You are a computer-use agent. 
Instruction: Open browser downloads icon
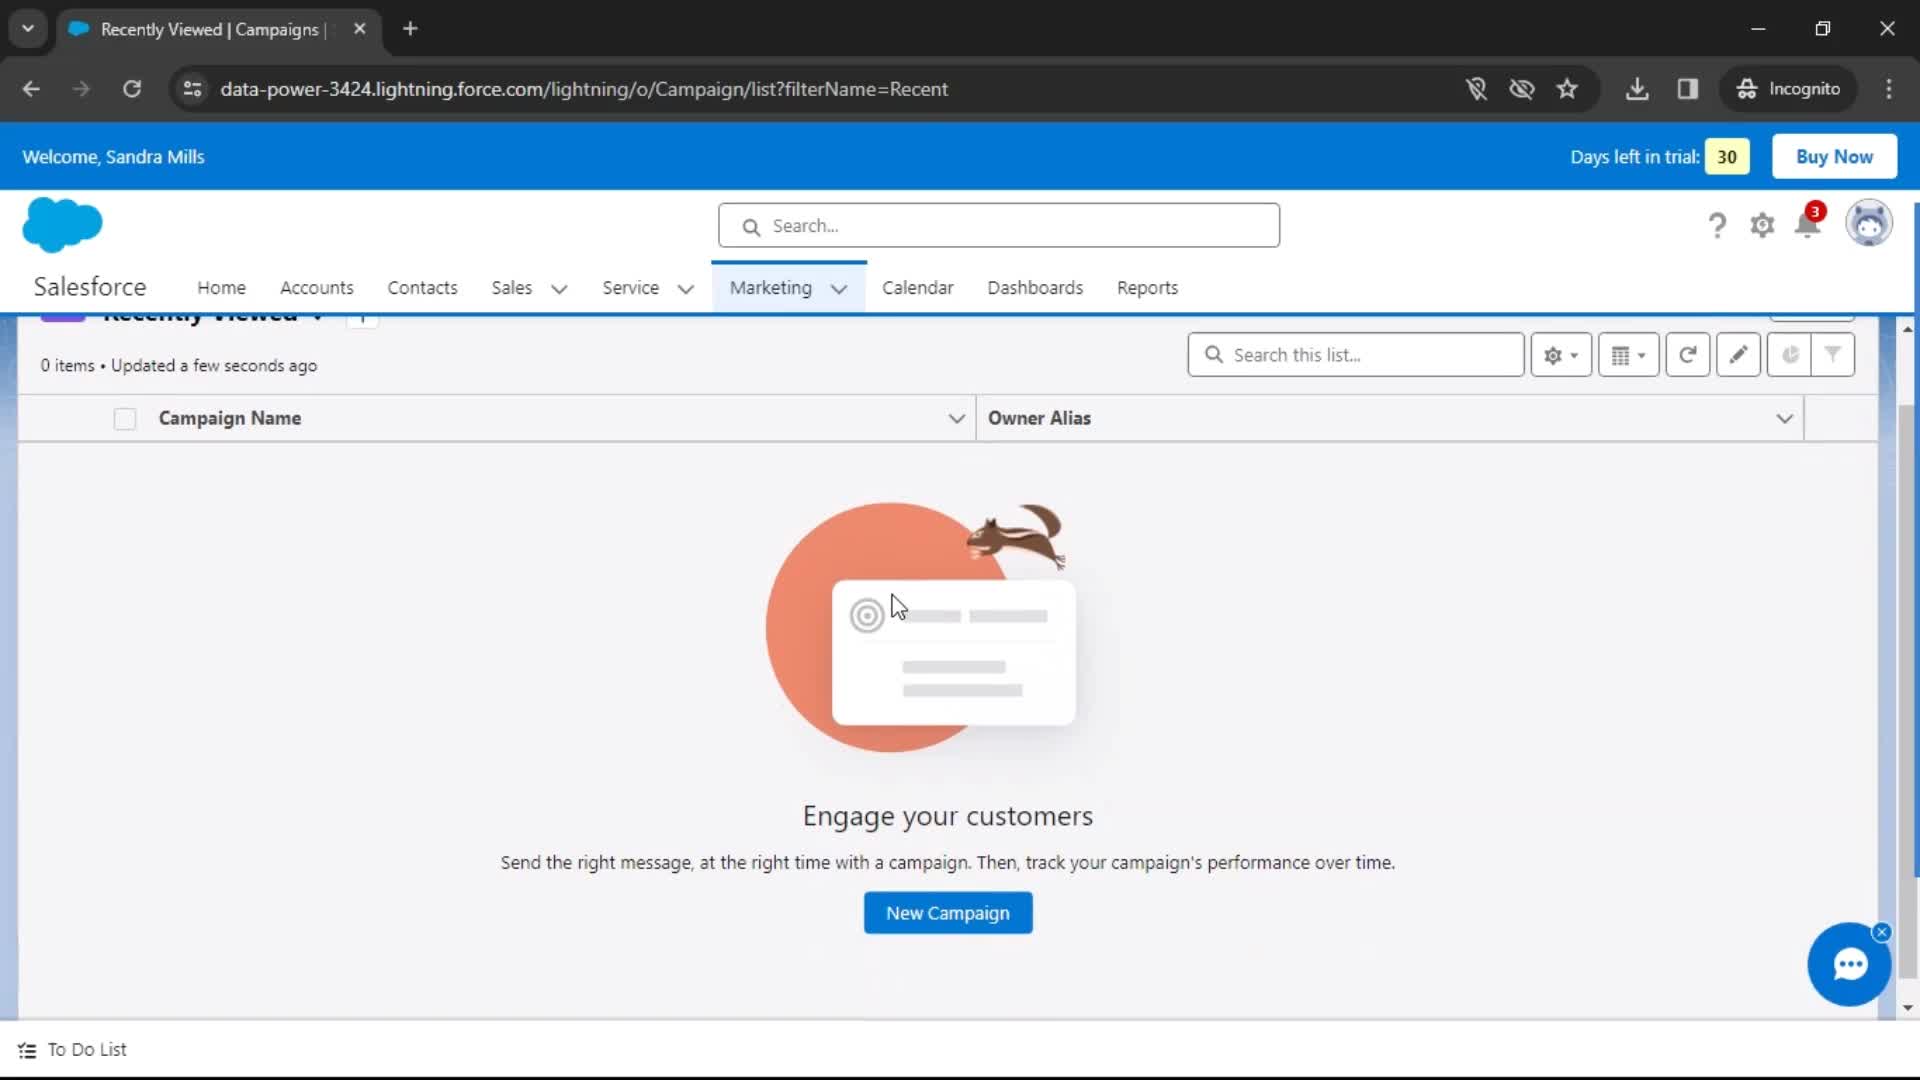pos(1637,89)
